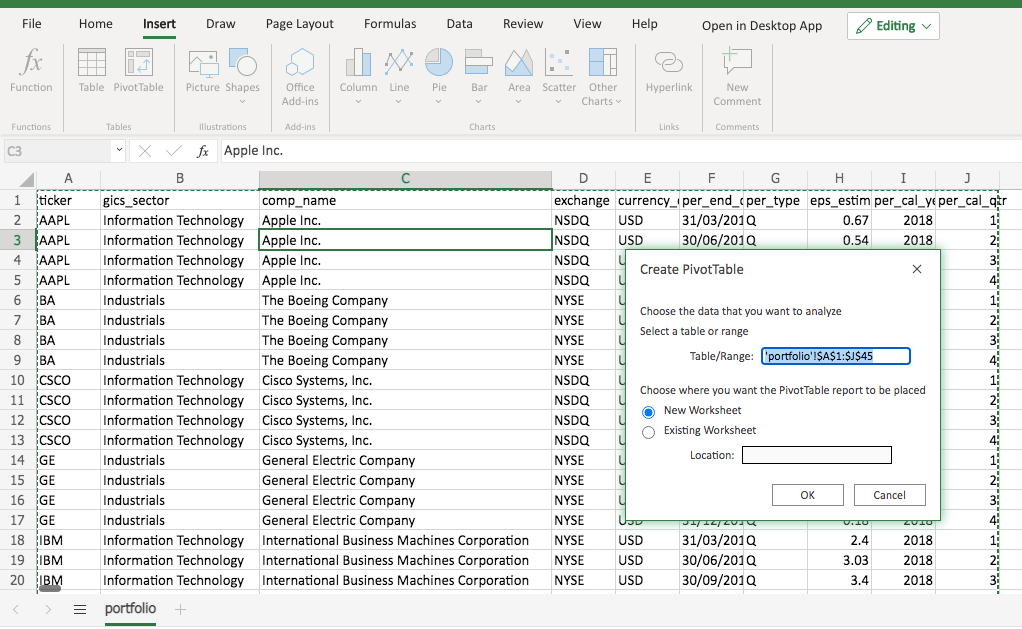This screenshot has width=1022, height=629.
Task: Expand the Name Box dropdown arrow
Action: (x=119, y=151)
